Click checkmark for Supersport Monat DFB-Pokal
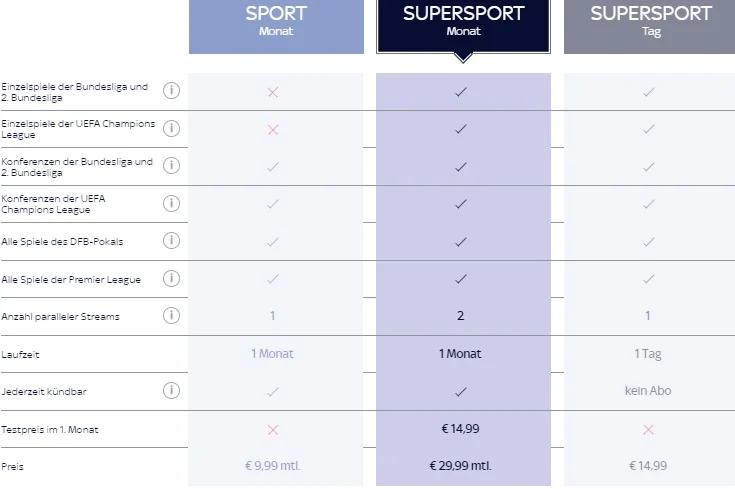This screenshot has width=735, height=489. (461, 241)
